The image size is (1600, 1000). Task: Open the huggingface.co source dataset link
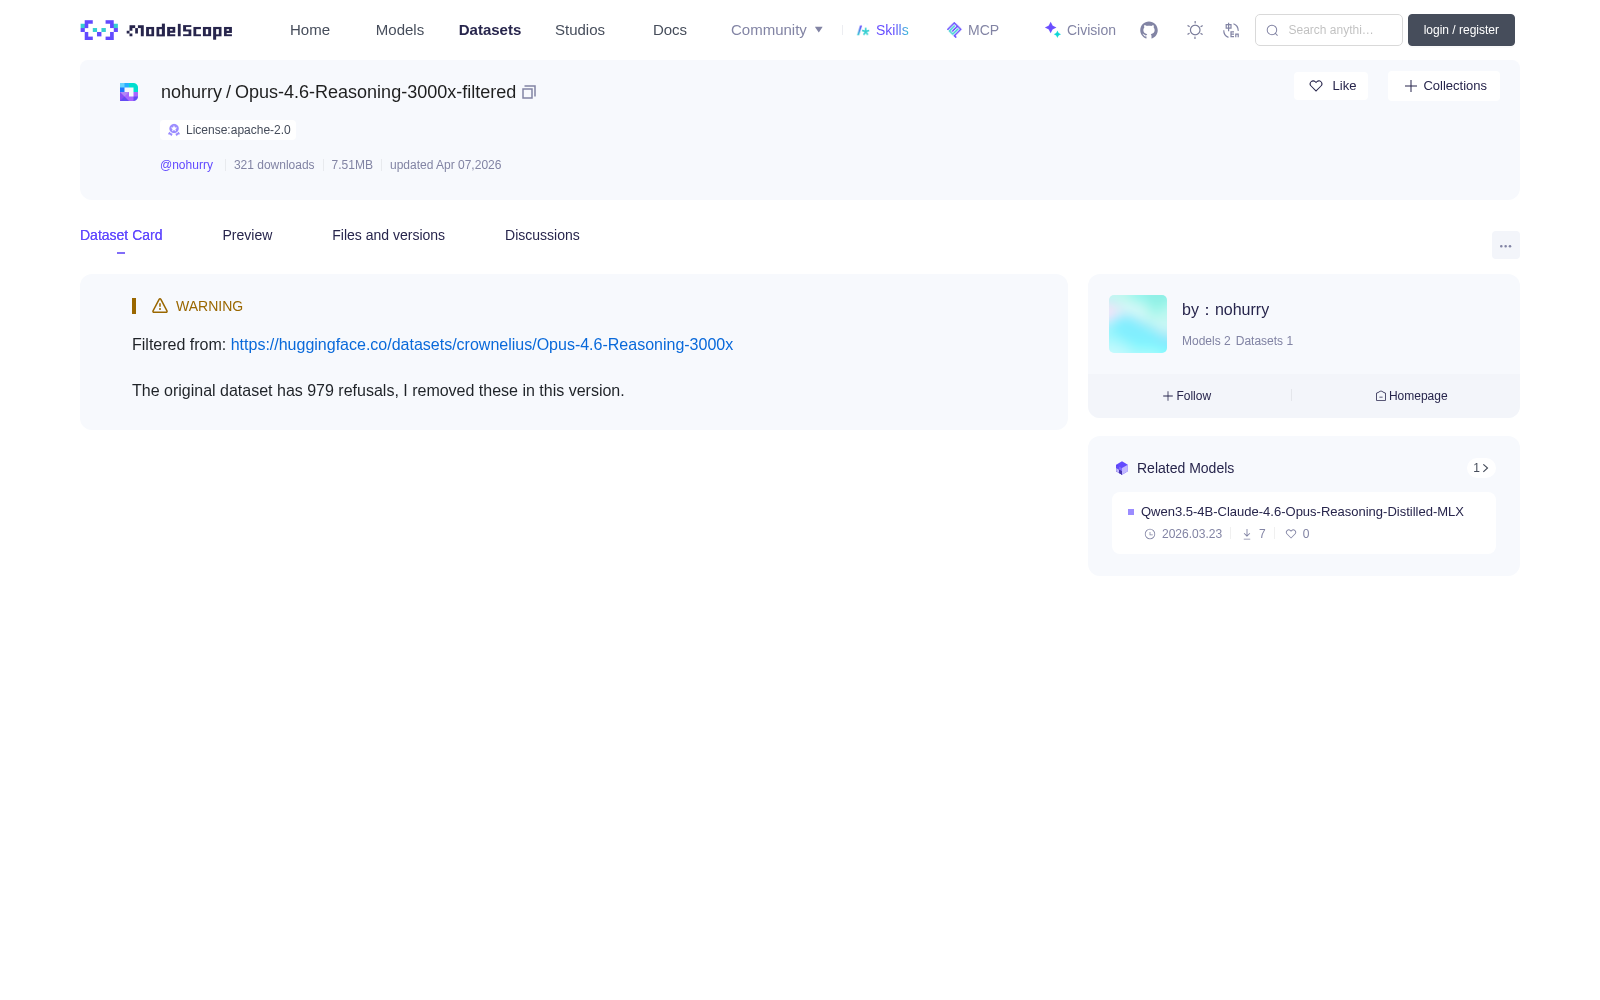click(x=482, y=344)
